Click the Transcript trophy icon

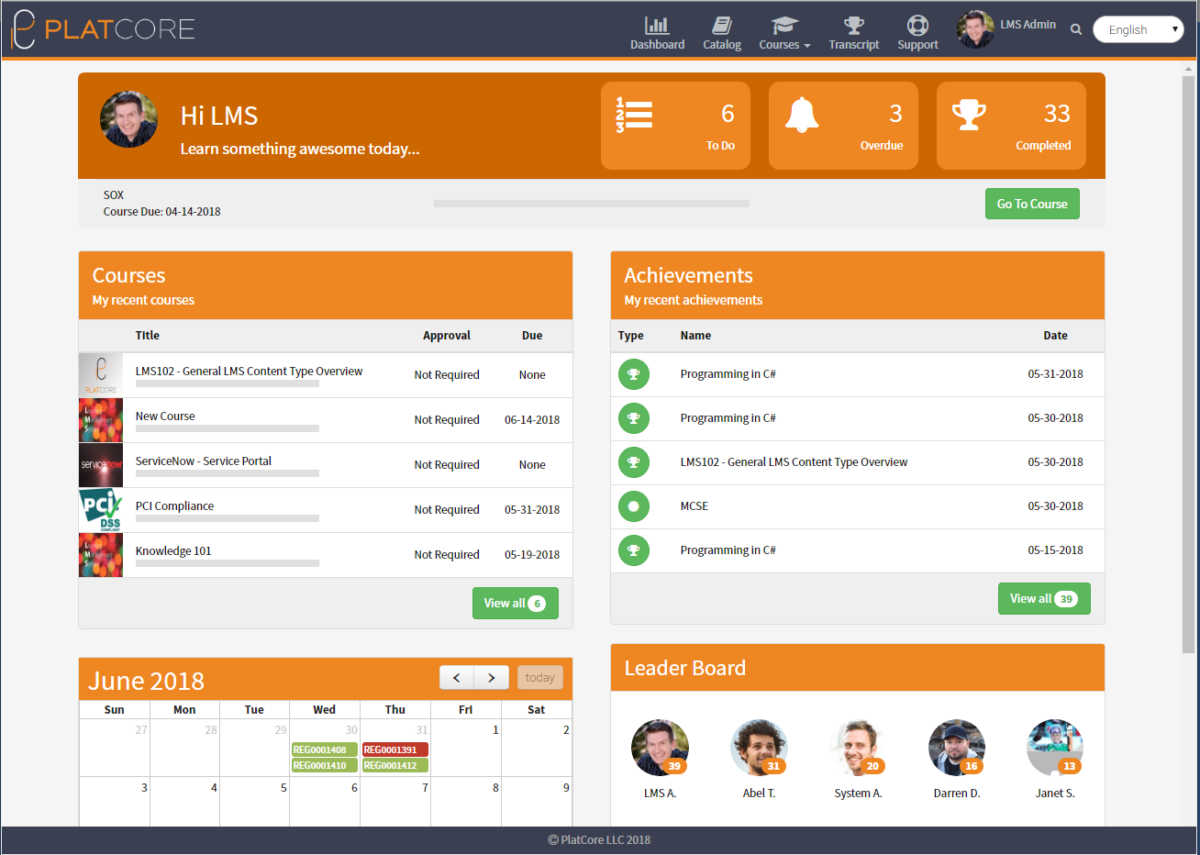[x=853, y=25]
